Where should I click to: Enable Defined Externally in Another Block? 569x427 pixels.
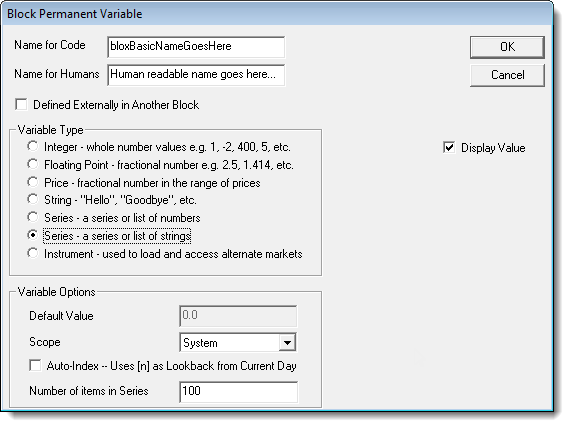pos(21,105)
